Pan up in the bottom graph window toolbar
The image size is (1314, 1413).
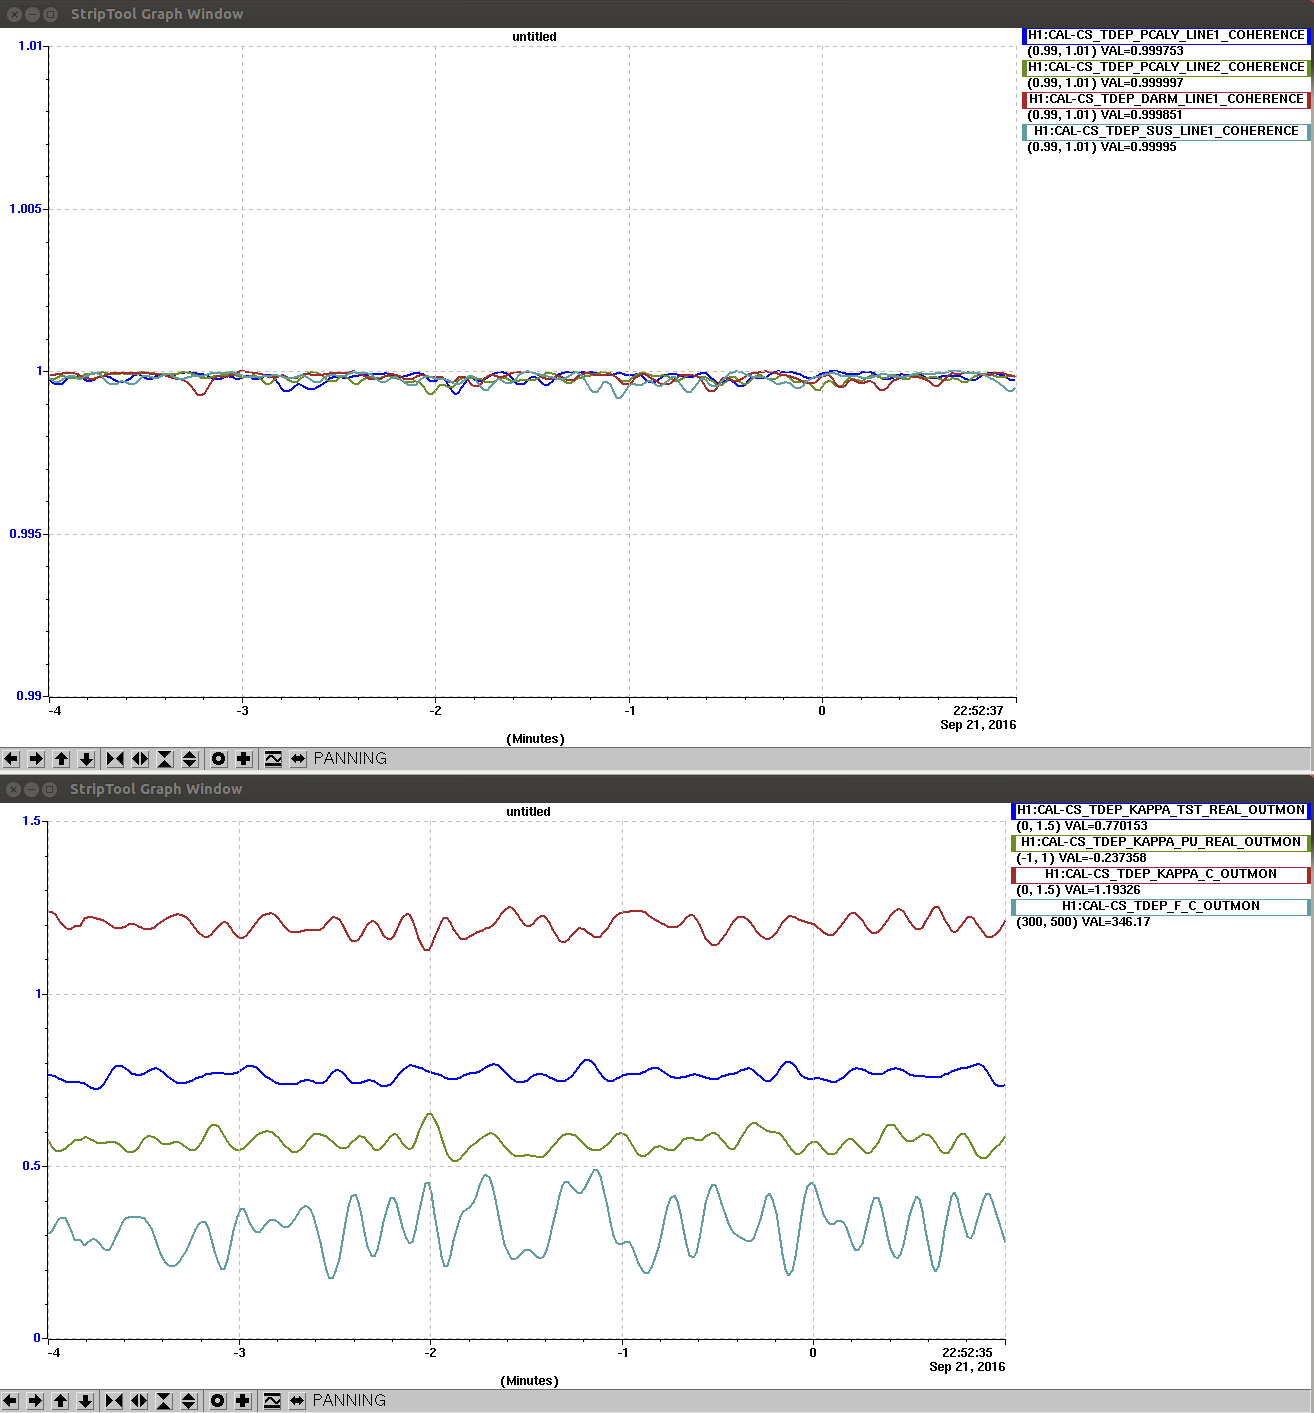[x=60, y=1401]
